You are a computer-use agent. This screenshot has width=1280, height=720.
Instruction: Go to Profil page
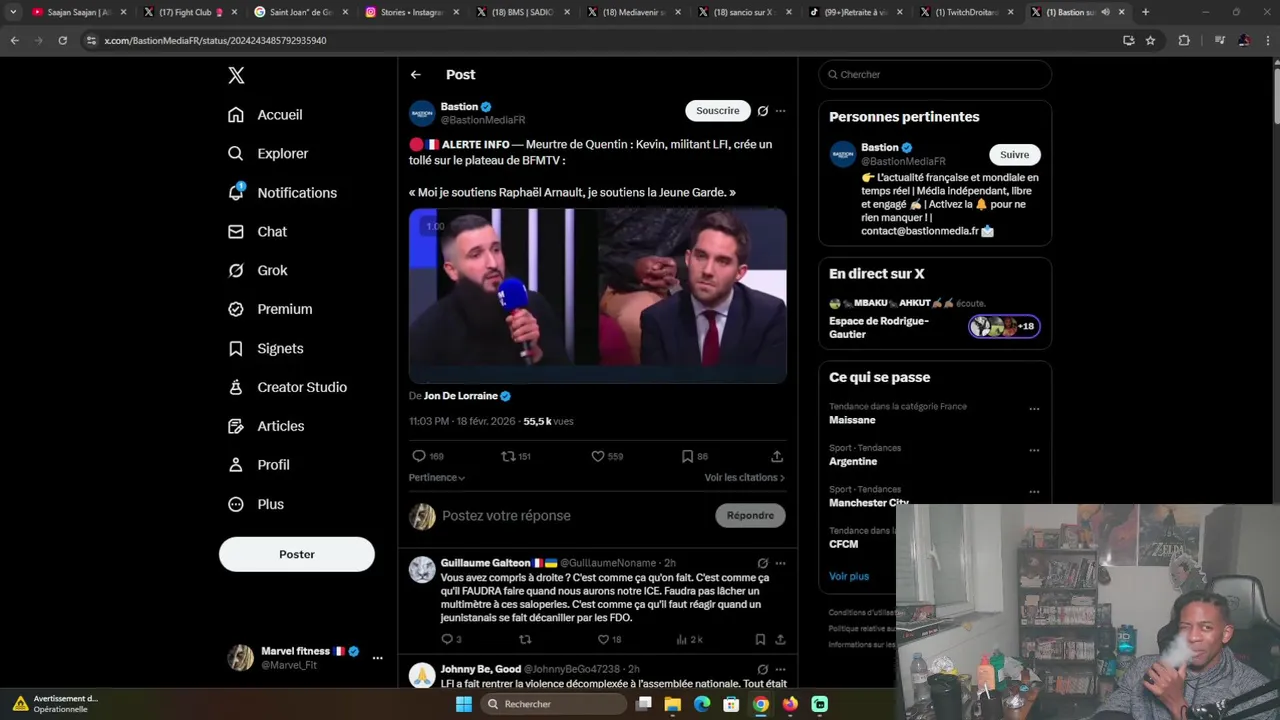pyautogui.click(x=259, y=465)
